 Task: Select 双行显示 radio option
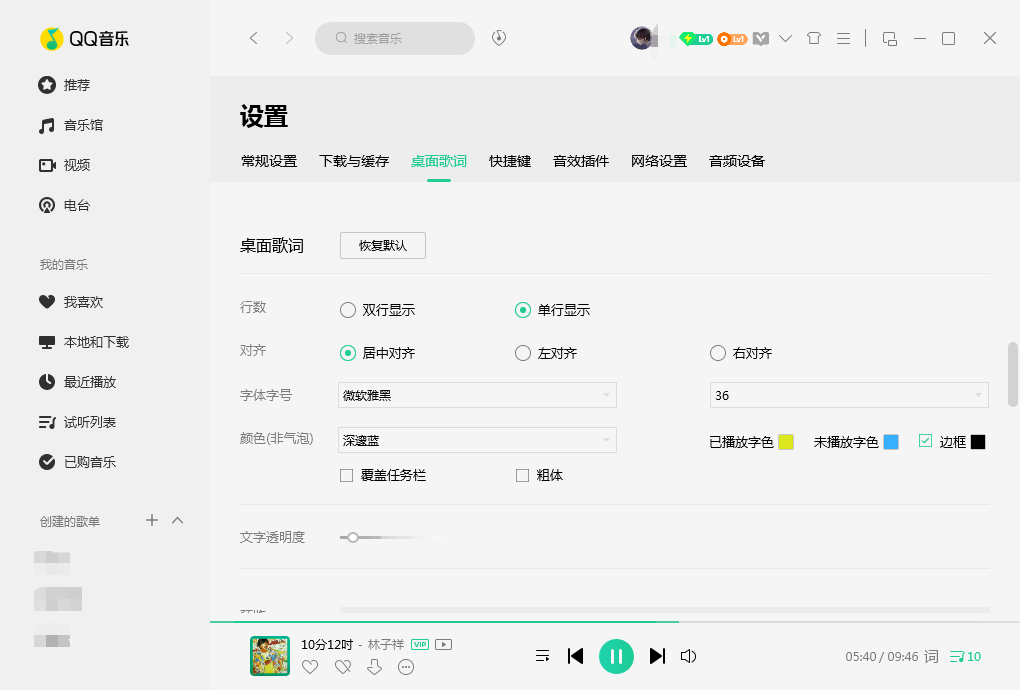[348, 310]
